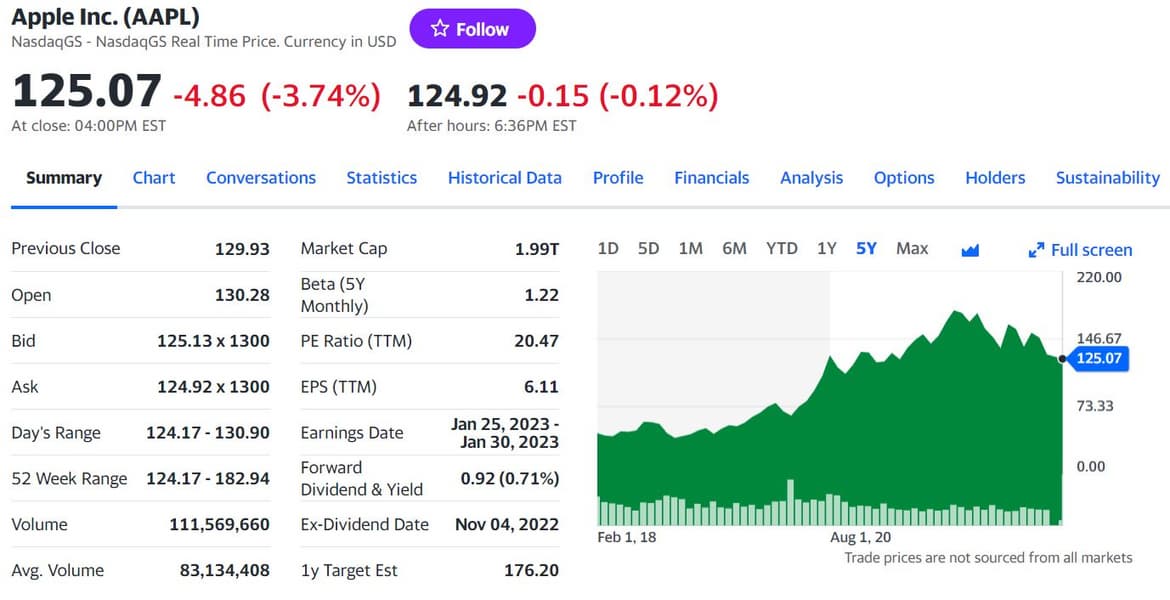
Task: Switch chart range to 1M
Action: [x=691, y=248]
